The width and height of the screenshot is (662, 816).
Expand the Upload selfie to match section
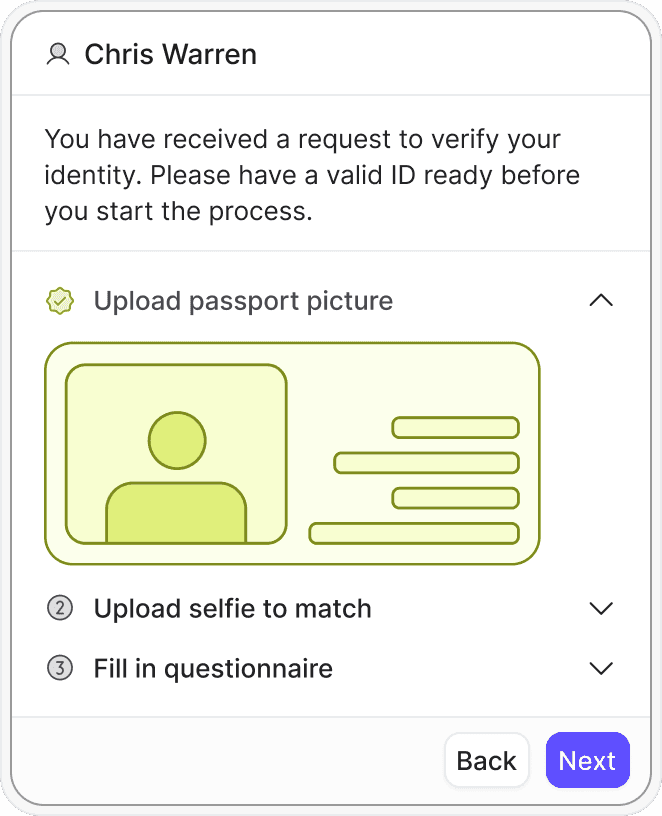point(601,608)
